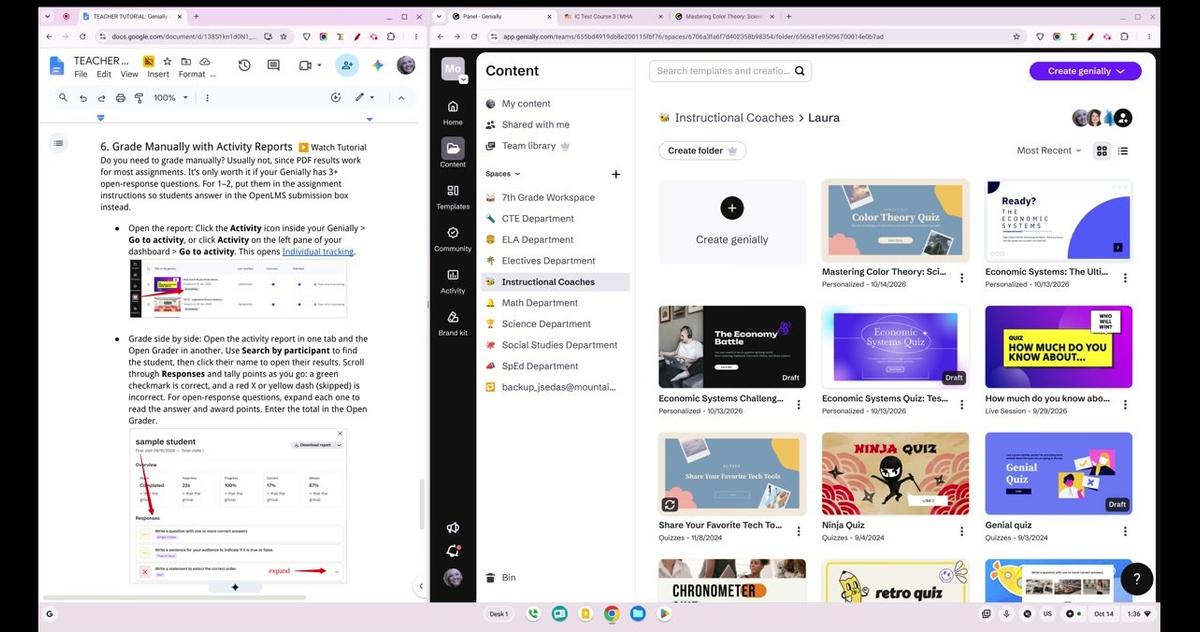Follow the Individual tracking link

pyautogui.click(x=318, y=252)
